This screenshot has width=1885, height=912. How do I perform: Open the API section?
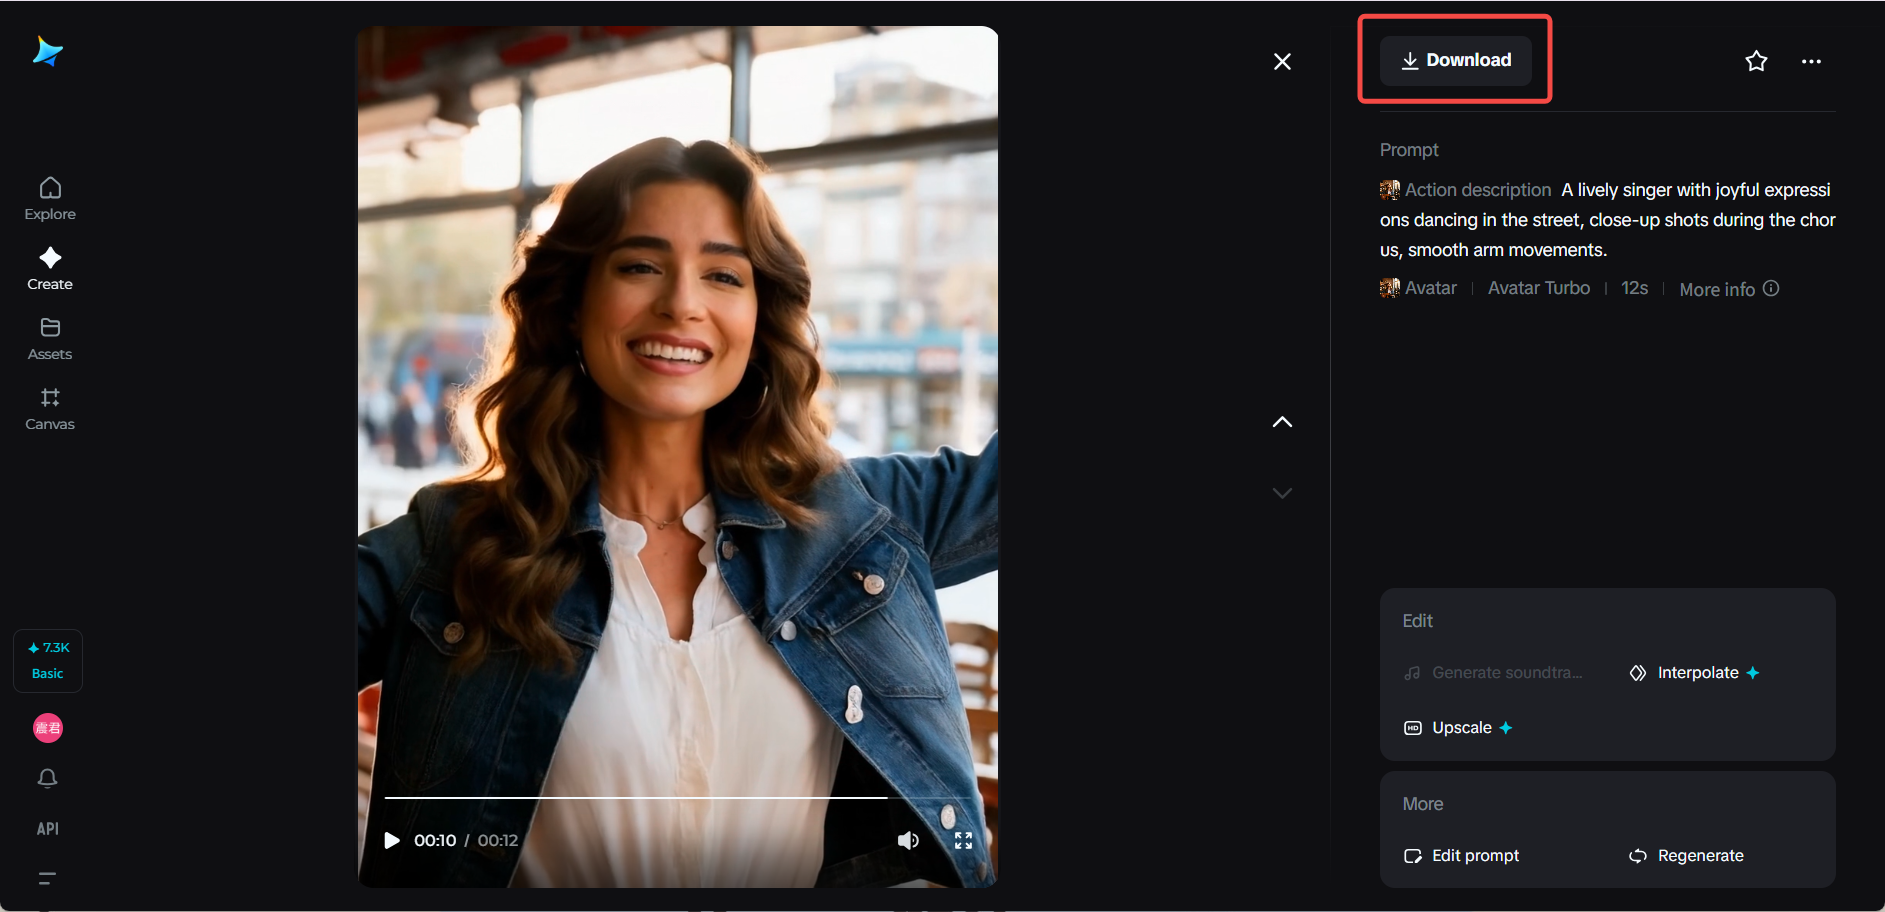(47, 828)
